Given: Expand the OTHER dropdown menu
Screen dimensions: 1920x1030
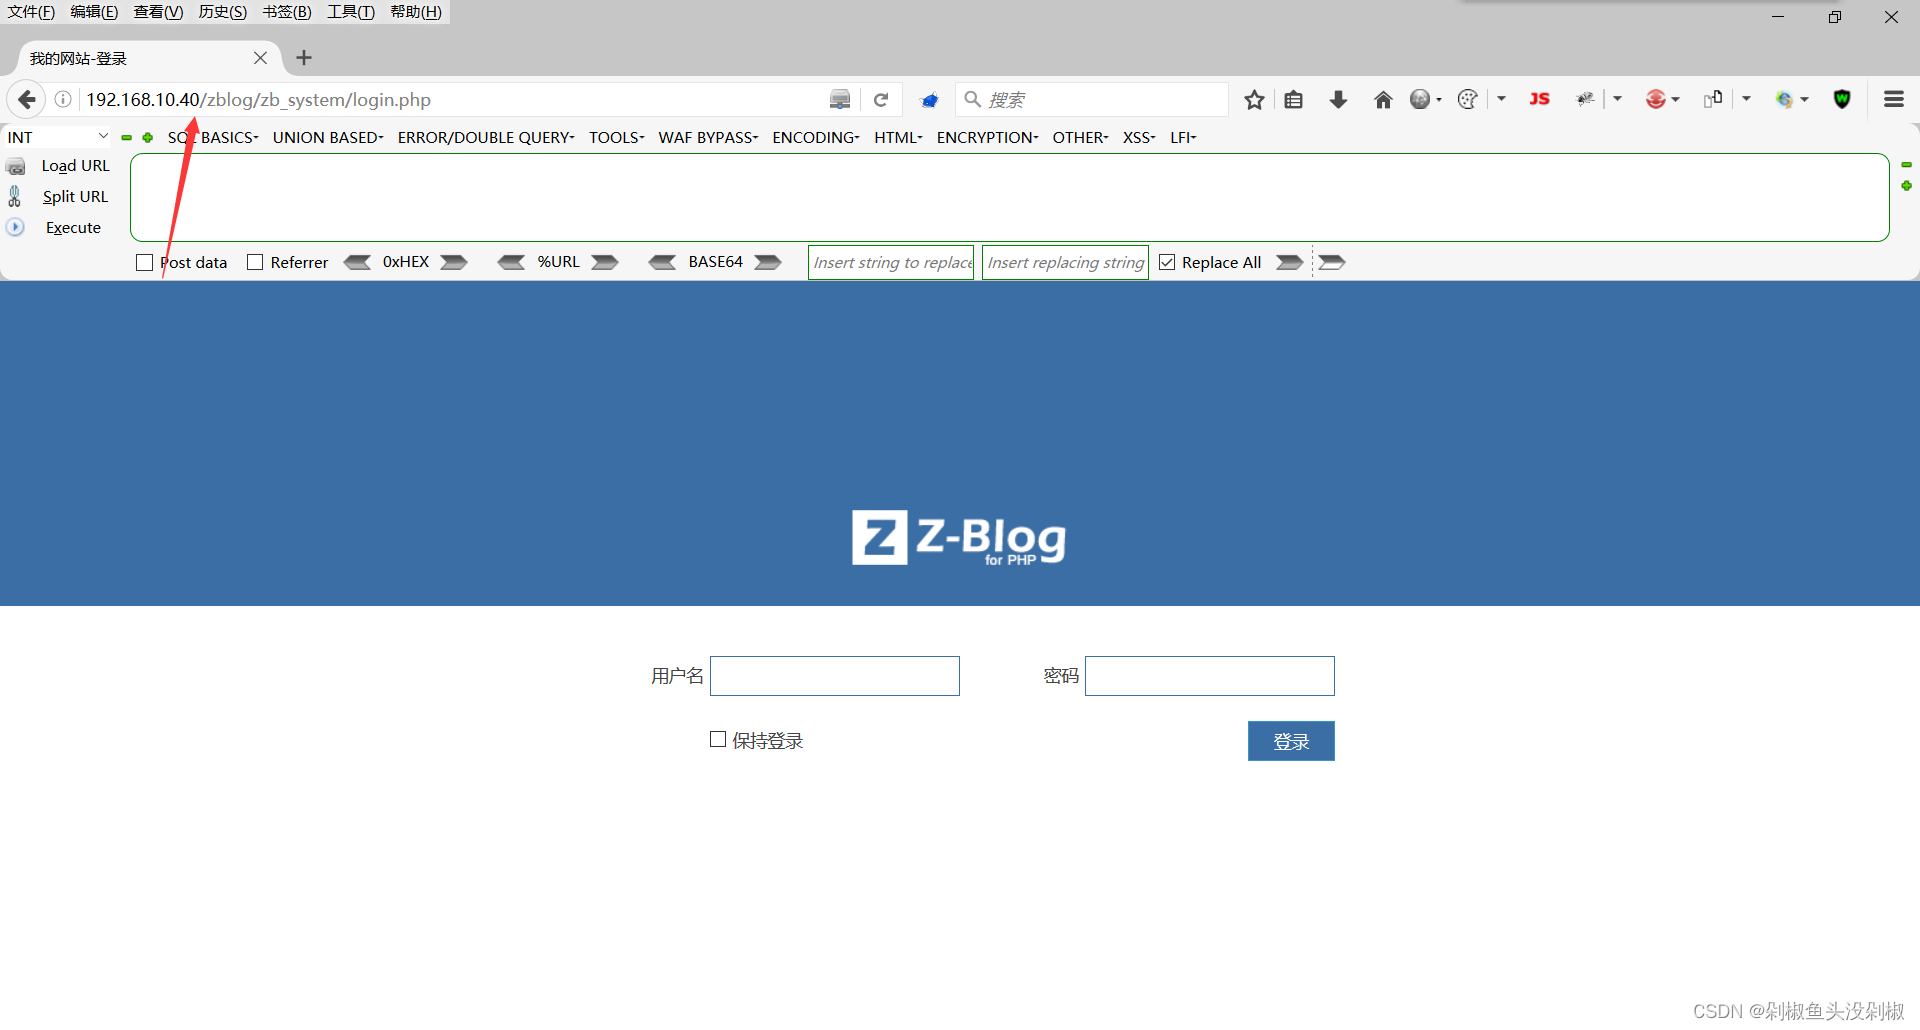Looking at the screenshot, I should pyautogui.click(x=1080, y=137).
